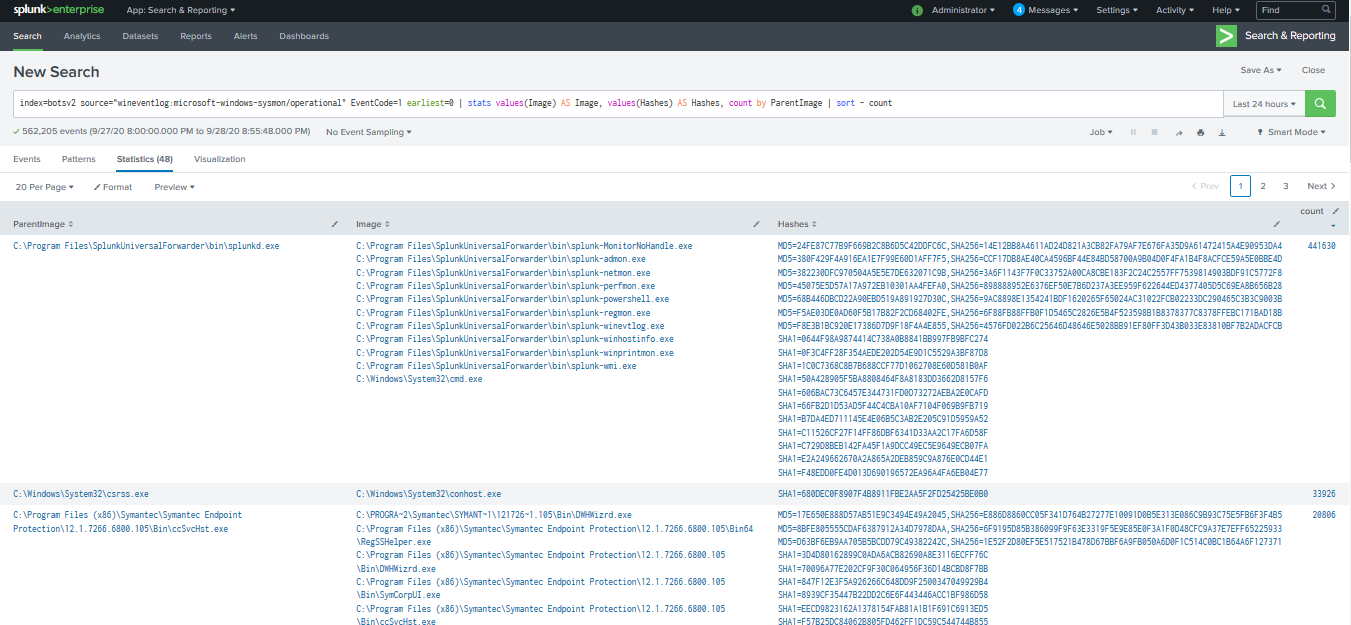Screen dimensions: 1351x625
Task: Click the pencil edit icon on ParentImage column
Action: point(334,224)
